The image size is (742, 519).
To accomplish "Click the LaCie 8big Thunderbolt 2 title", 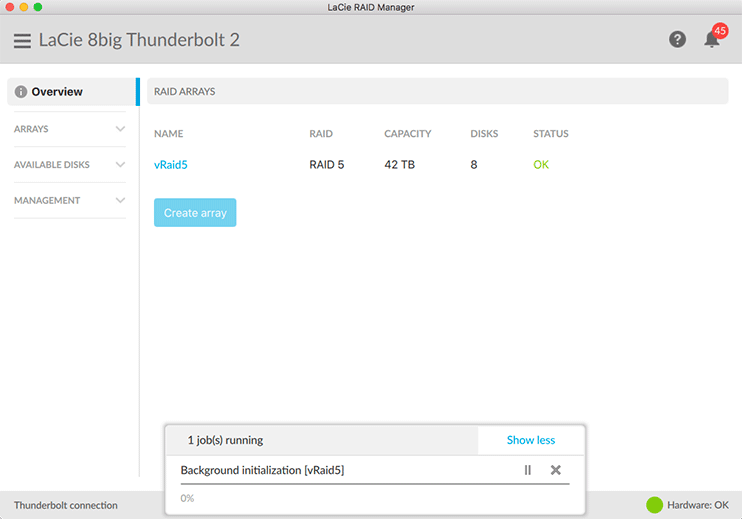I will tap(139, 40).
